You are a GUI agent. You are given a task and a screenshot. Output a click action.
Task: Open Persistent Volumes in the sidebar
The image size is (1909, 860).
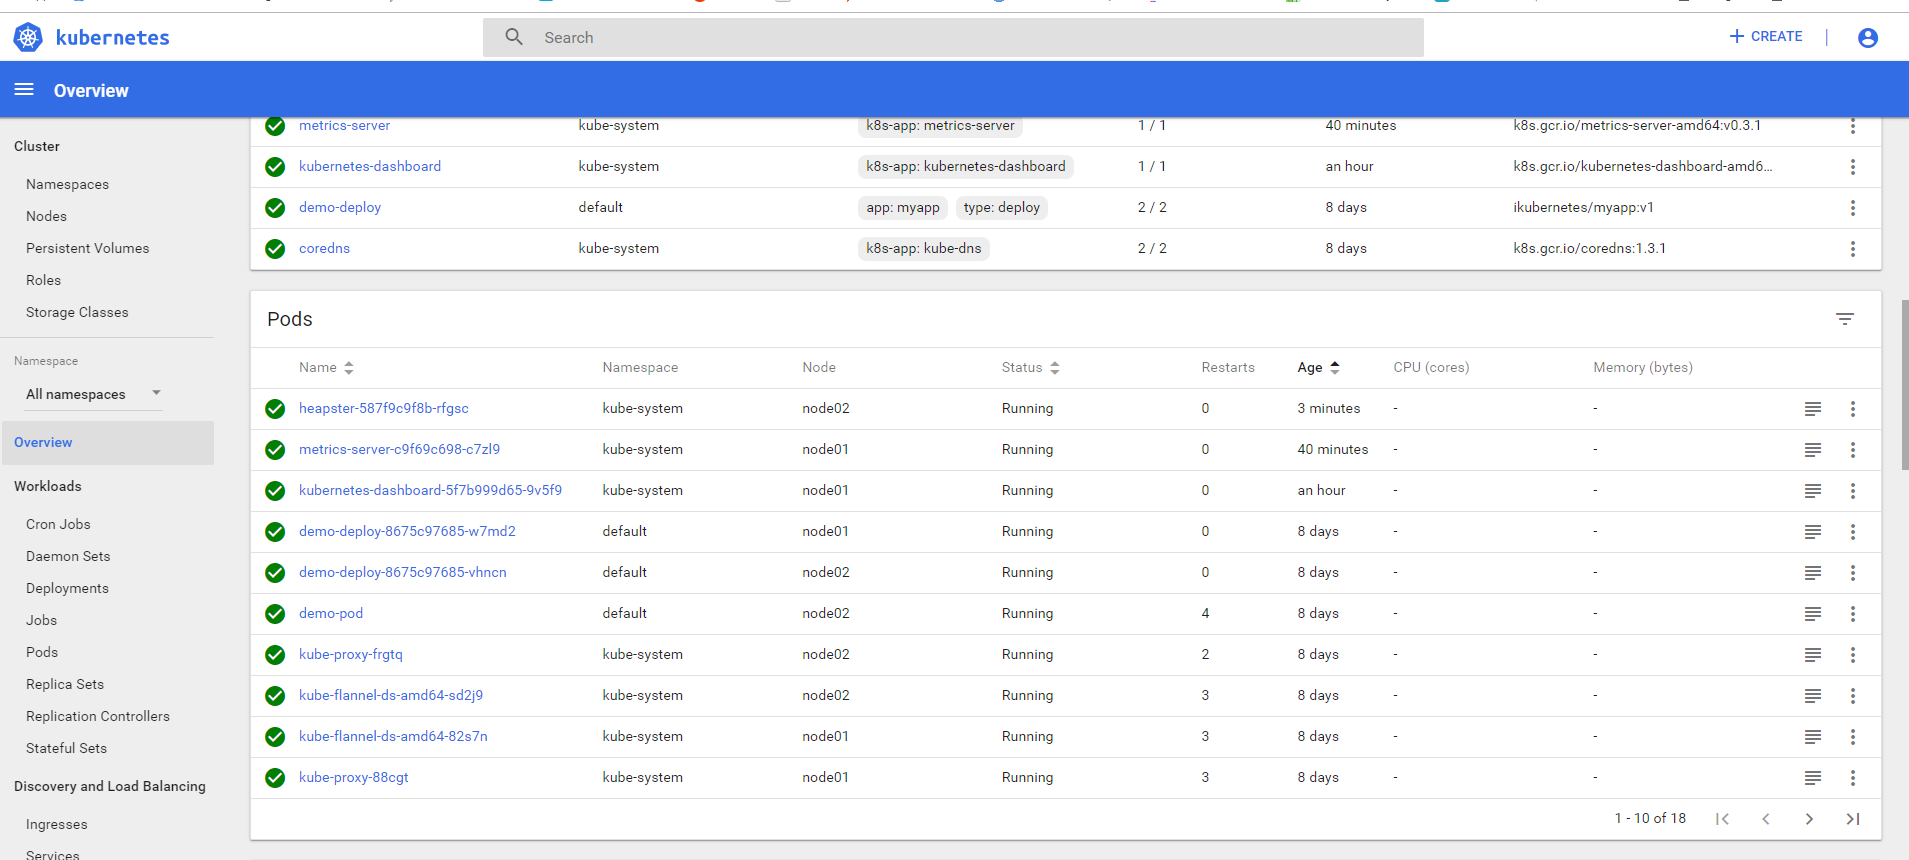pos(87,249)
